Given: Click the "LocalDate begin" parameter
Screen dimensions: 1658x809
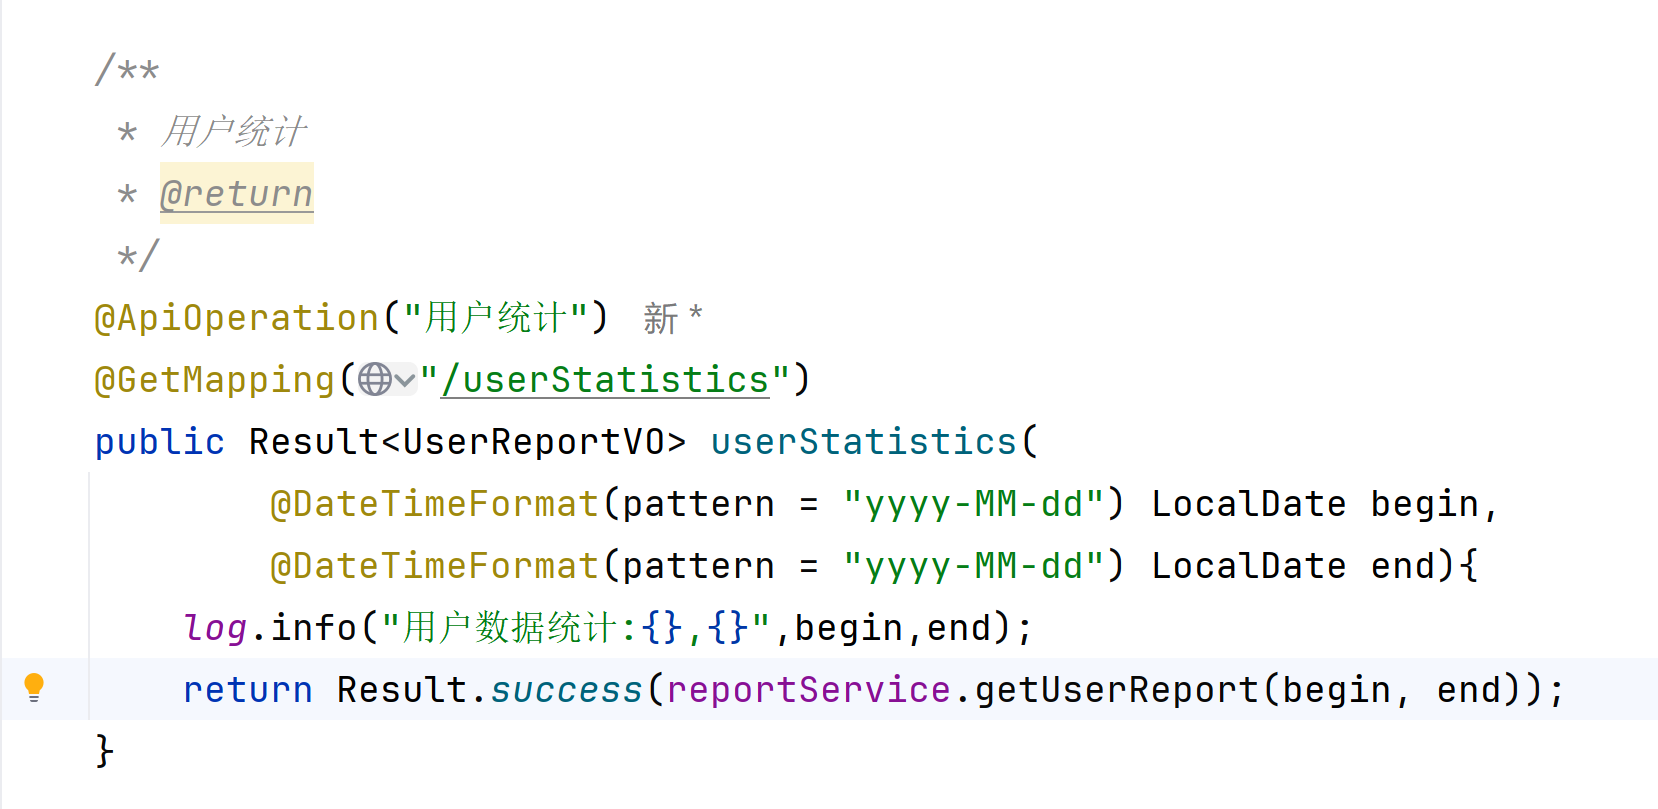Looking at the screenshot, I should point(1315,504).
